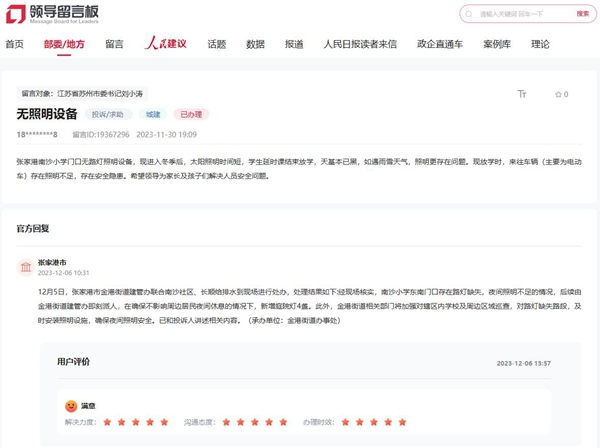Screen dimensions: 600x448
Task: Select the 部委/地方 navigation tab
Action: tap(64, 44)
